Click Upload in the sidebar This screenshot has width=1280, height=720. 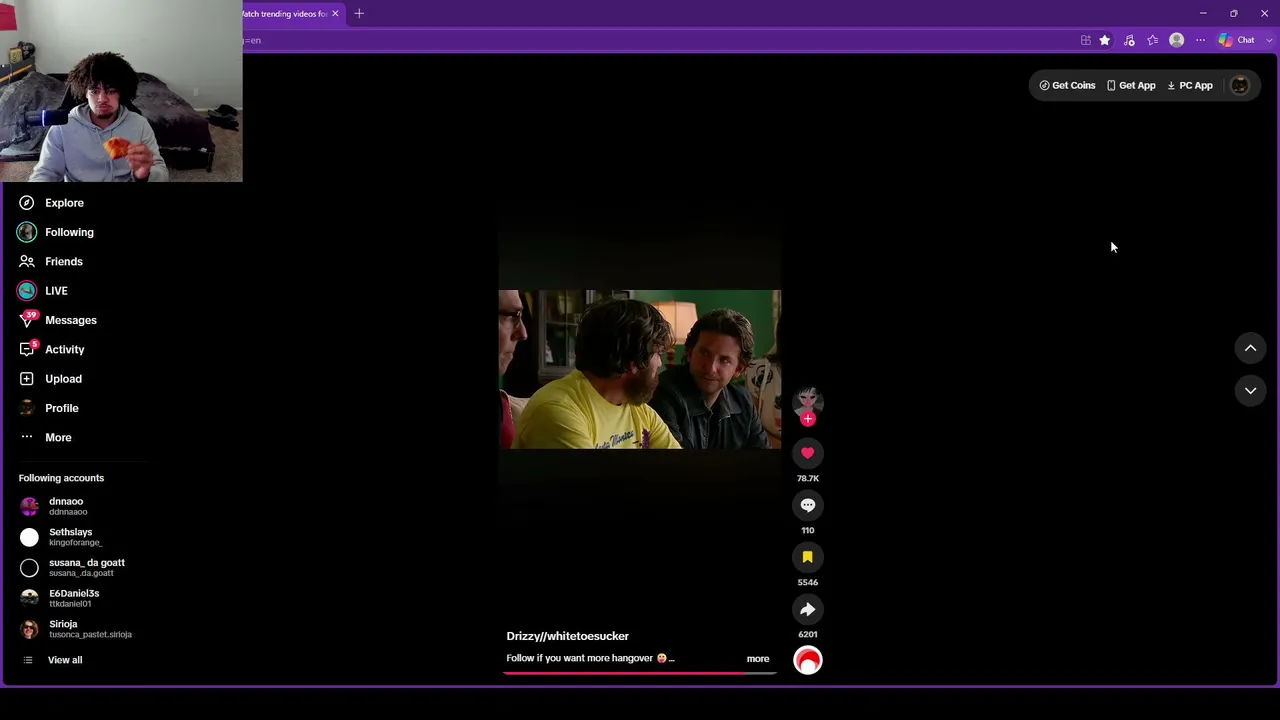pos(50,379)
